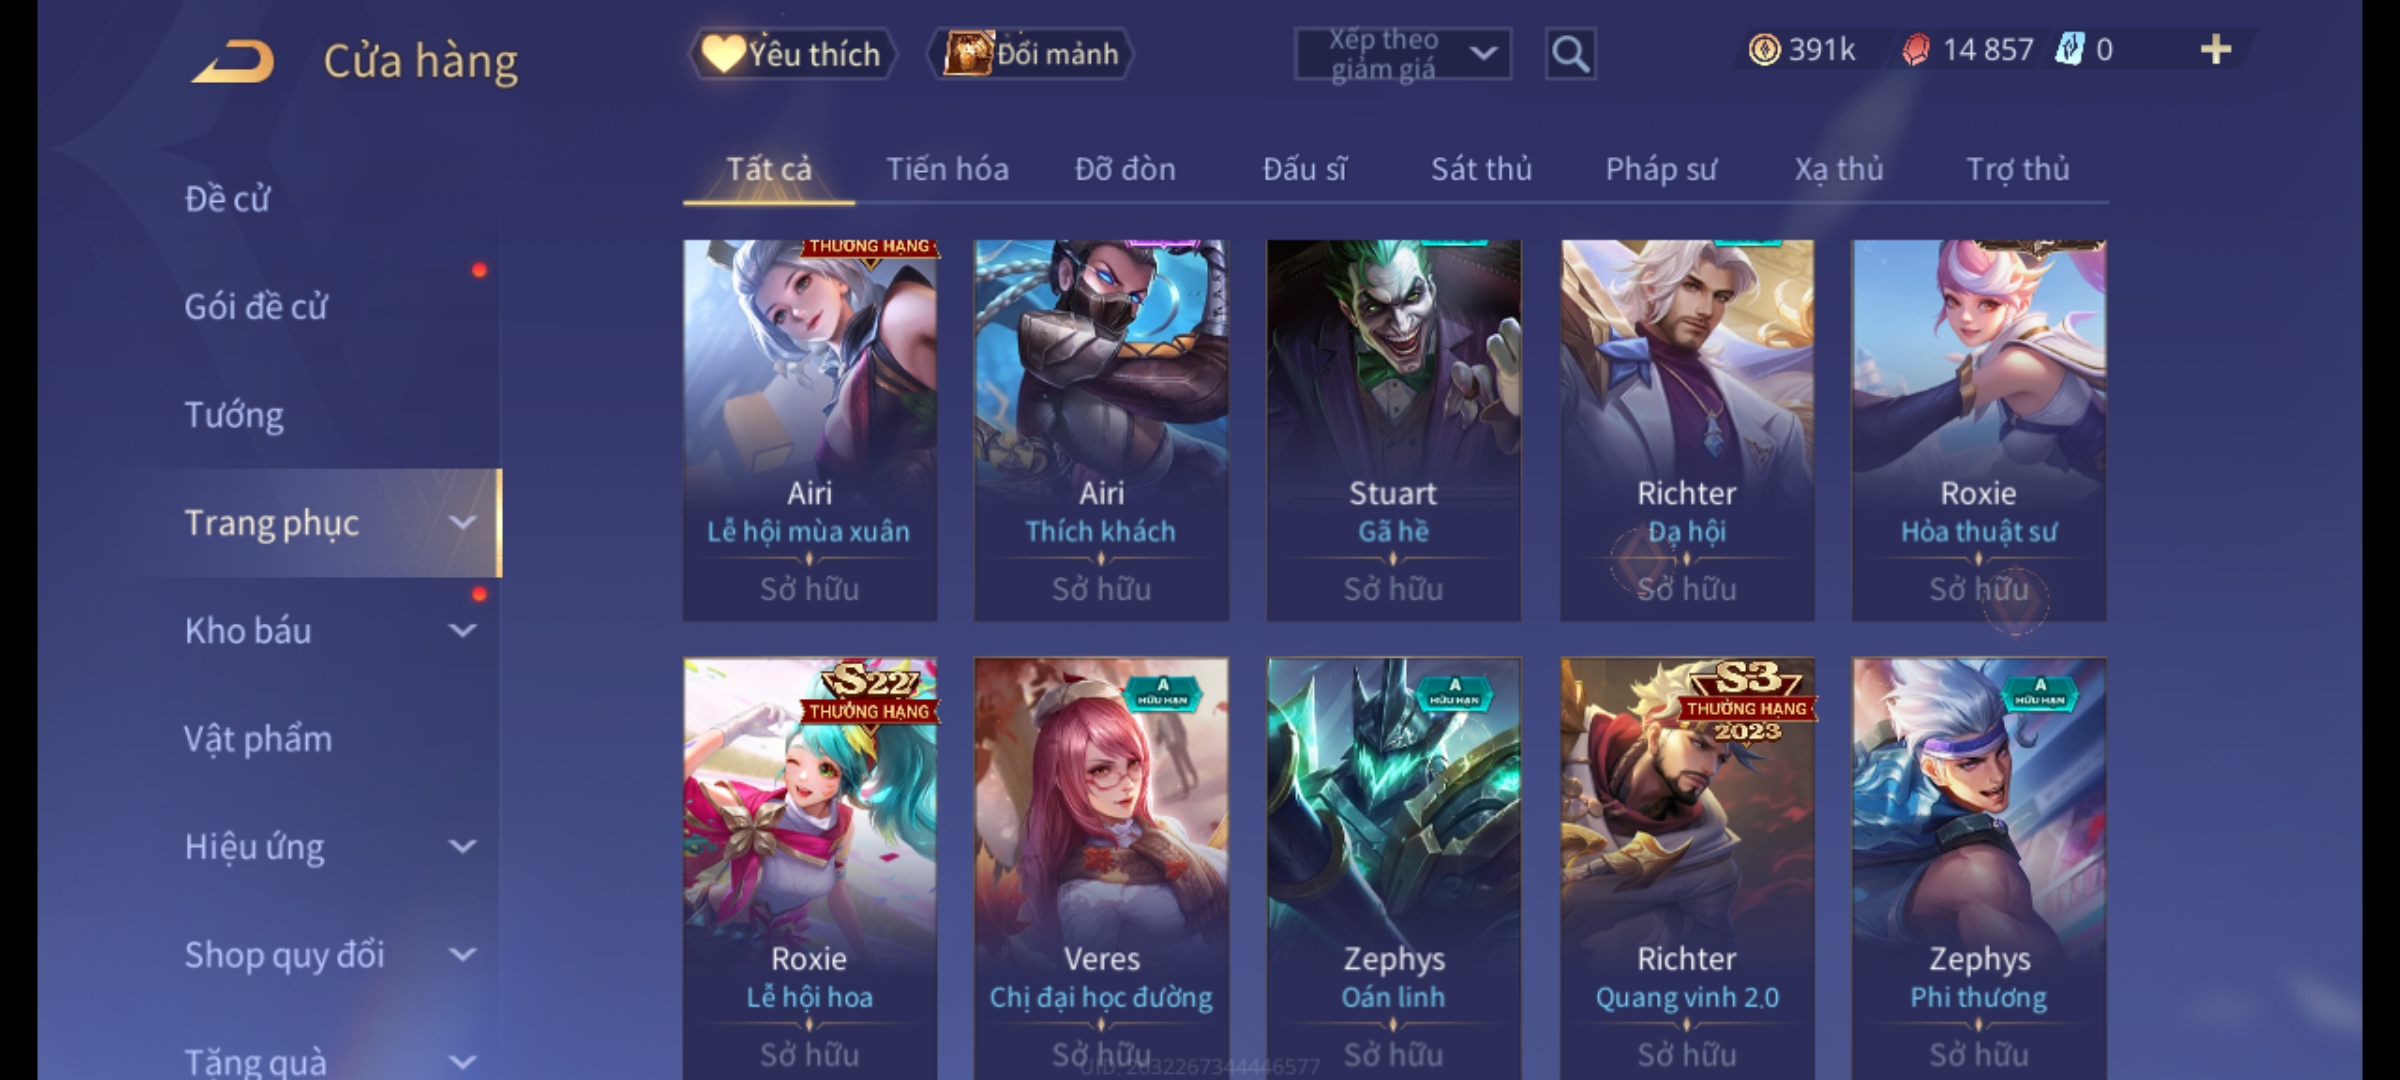Open Vật phẩm in the sidebar
This screenshot has height=1080, width=2400.
click(258, 739)
